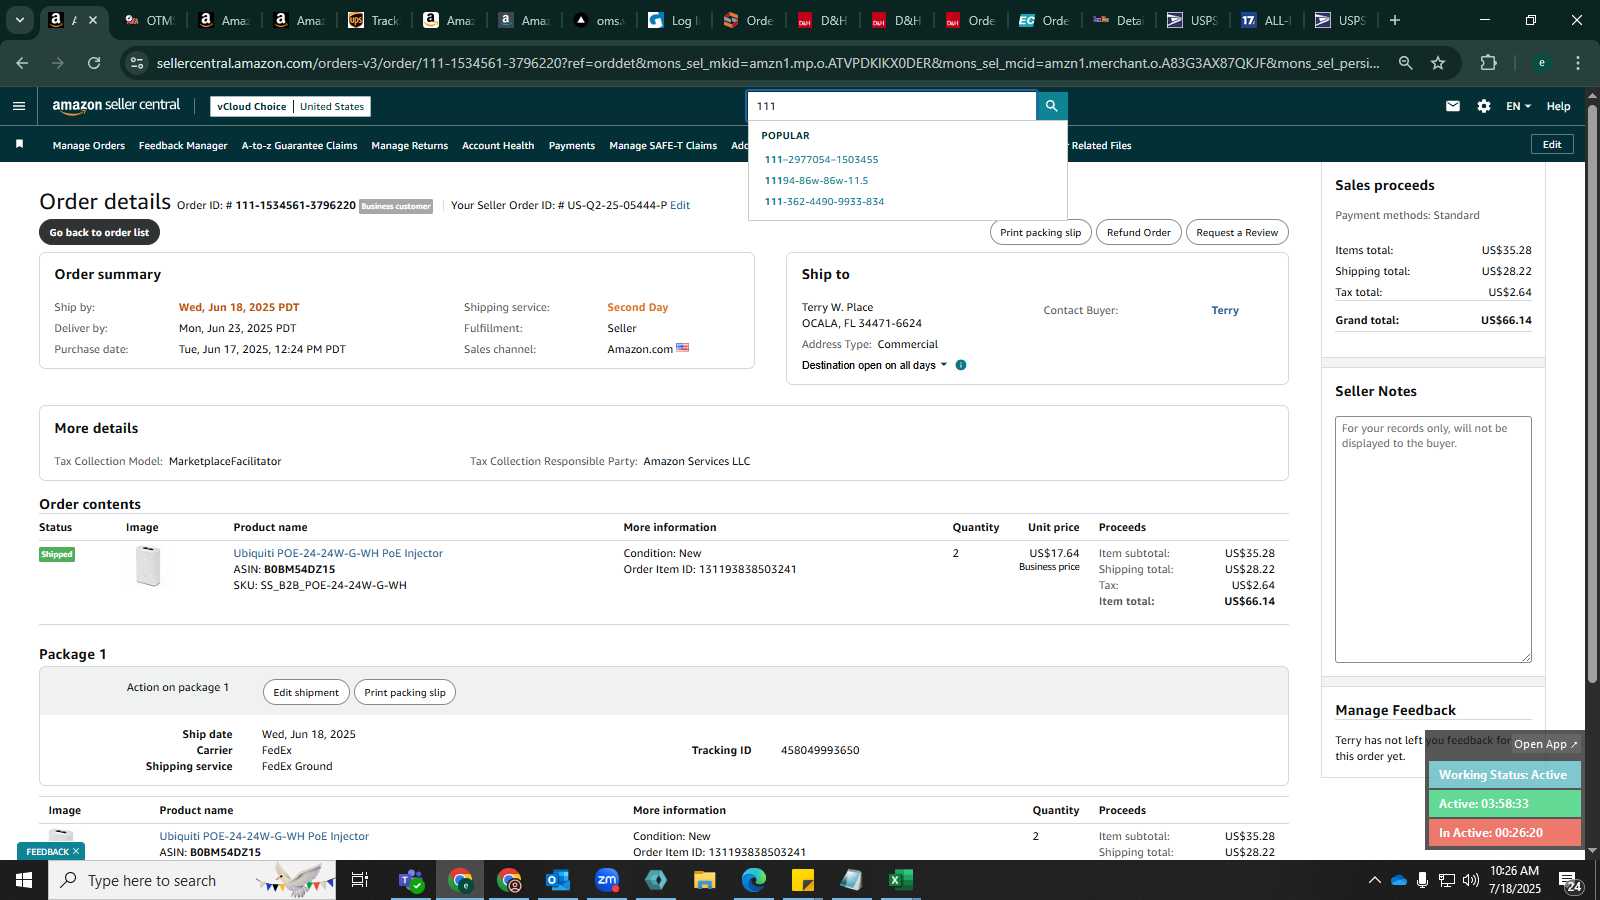Viewport: 1600px width, 900px height.
Task: Open Microsoft Teams from taskbar
Action: click(x=411, y=880)
